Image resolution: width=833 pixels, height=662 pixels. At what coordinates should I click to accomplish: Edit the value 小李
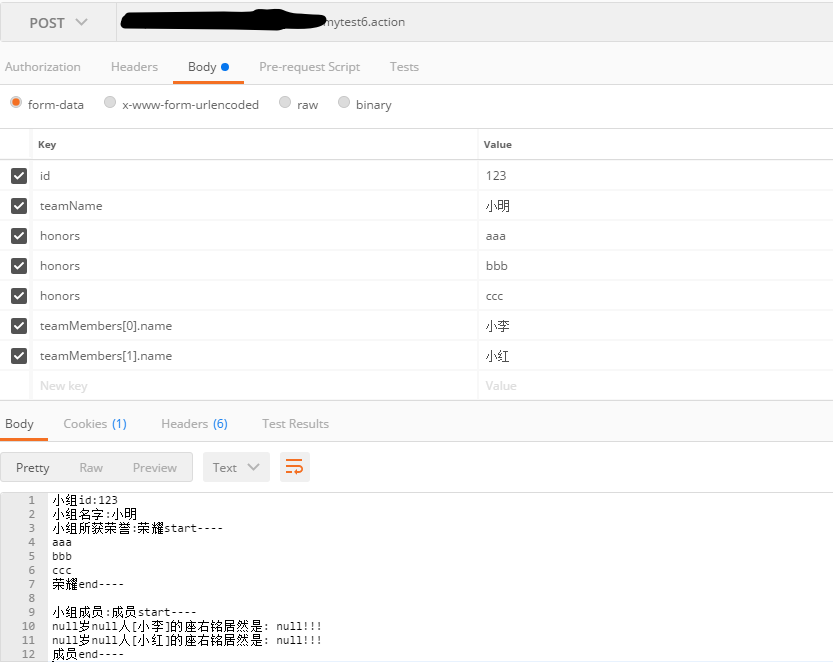[656, 326]
